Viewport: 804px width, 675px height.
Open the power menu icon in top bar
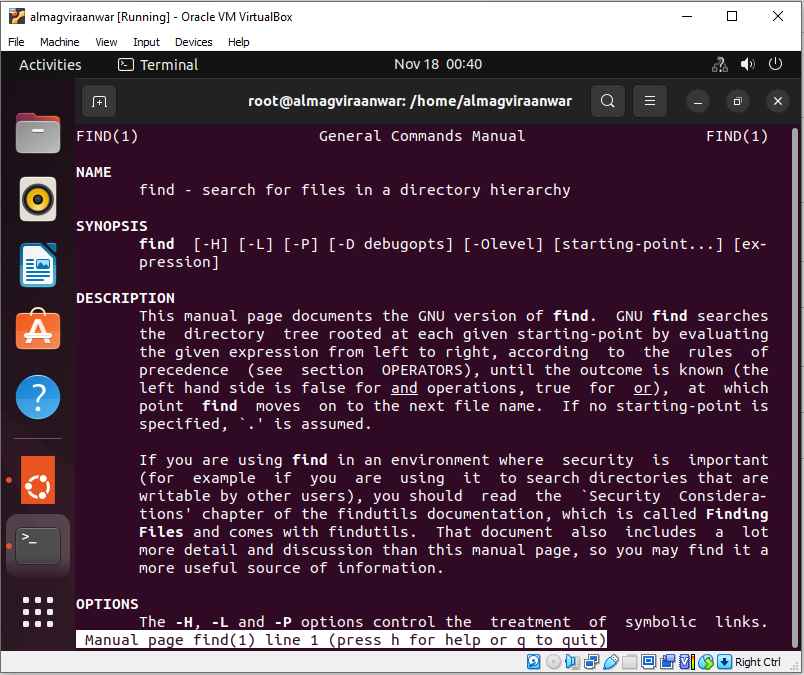pos(775,64)
